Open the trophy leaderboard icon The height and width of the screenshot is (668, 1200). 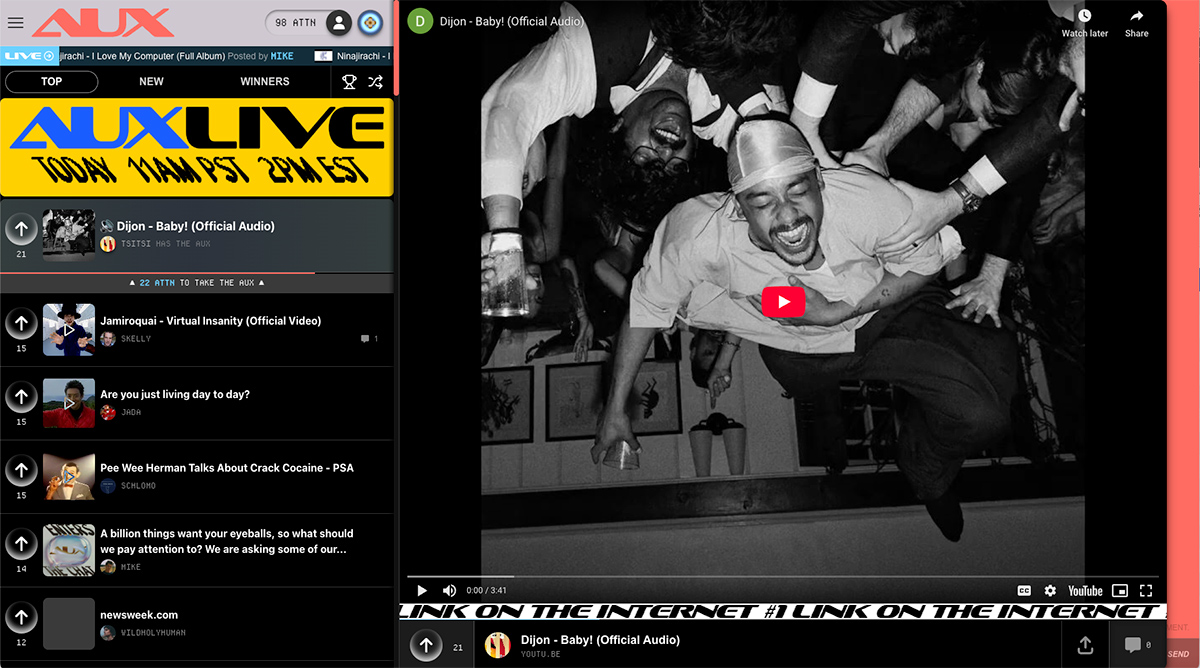coord(349,82)
